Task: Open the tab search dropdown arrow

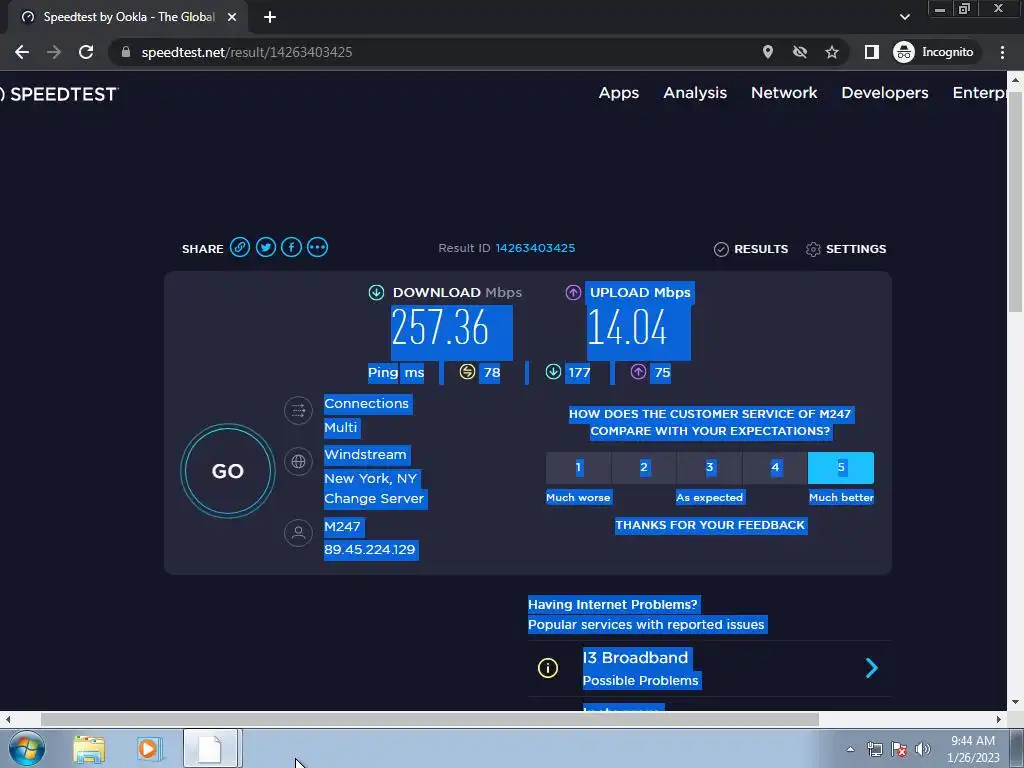Action: (904, 17)
